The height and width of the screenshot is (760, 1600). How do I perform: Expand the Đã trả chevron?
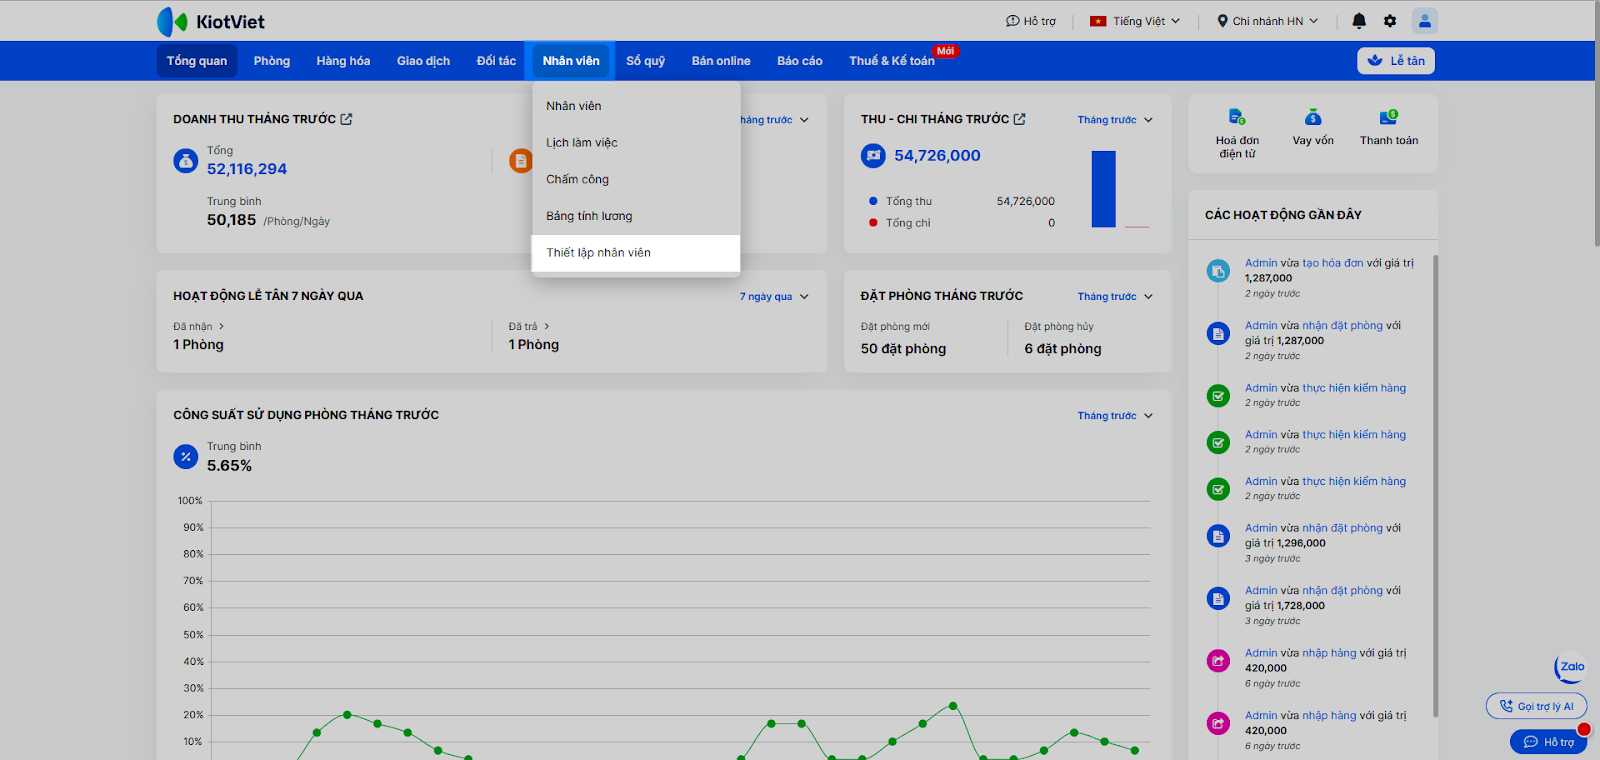pos(546,327)
